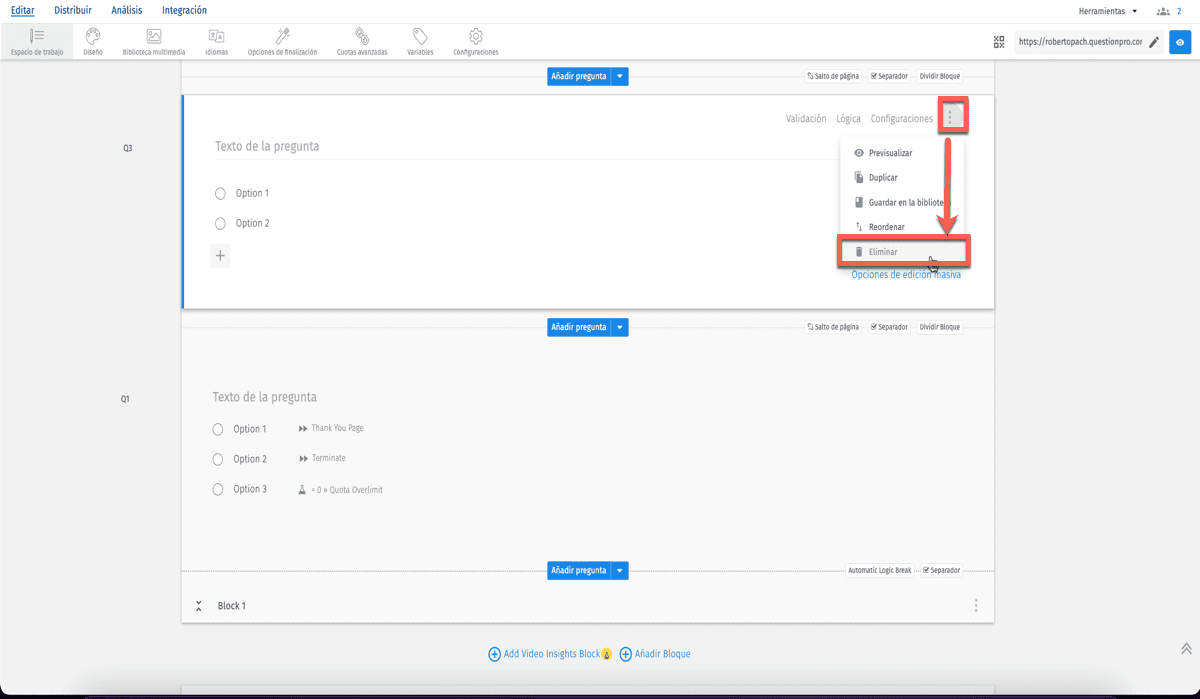This screenshot has height=699, width=1200.
Task: Show the survey QR code icon
Action: [999, 42]
